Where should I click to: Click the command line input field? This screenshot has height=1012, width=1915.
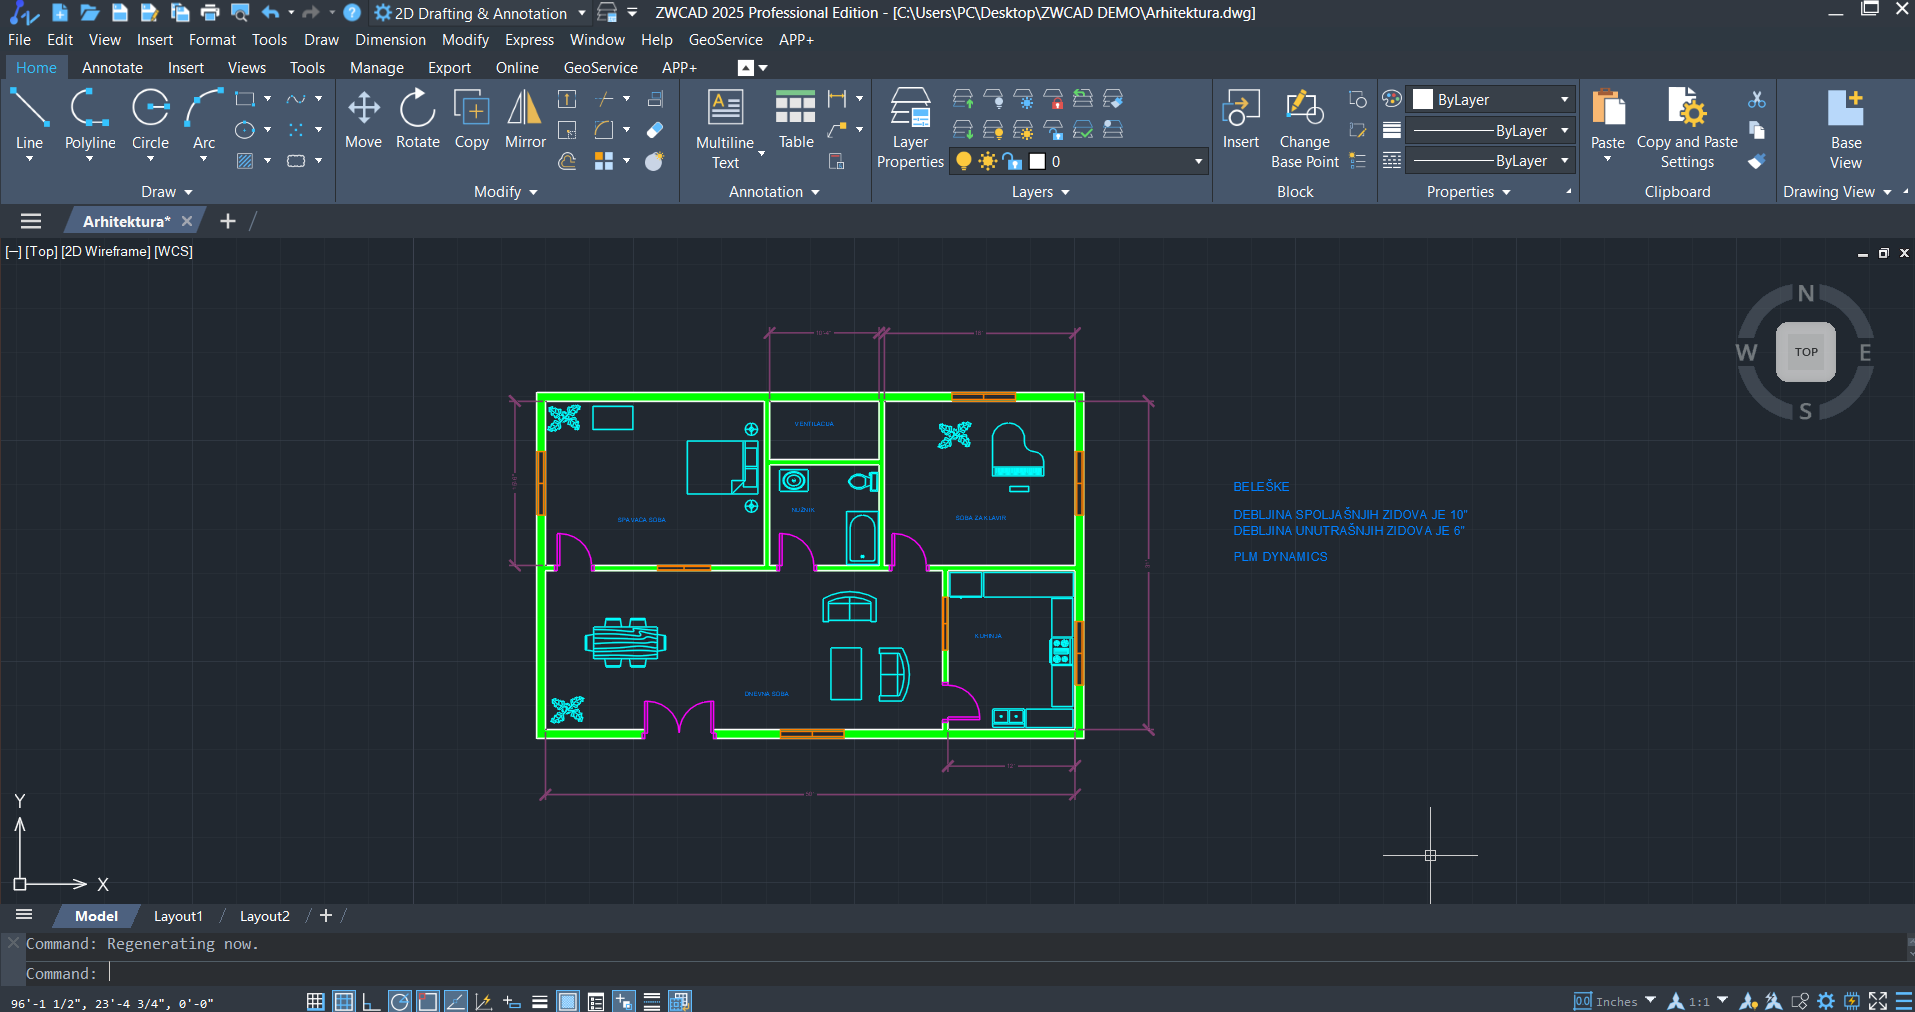tap(1000, 973)
